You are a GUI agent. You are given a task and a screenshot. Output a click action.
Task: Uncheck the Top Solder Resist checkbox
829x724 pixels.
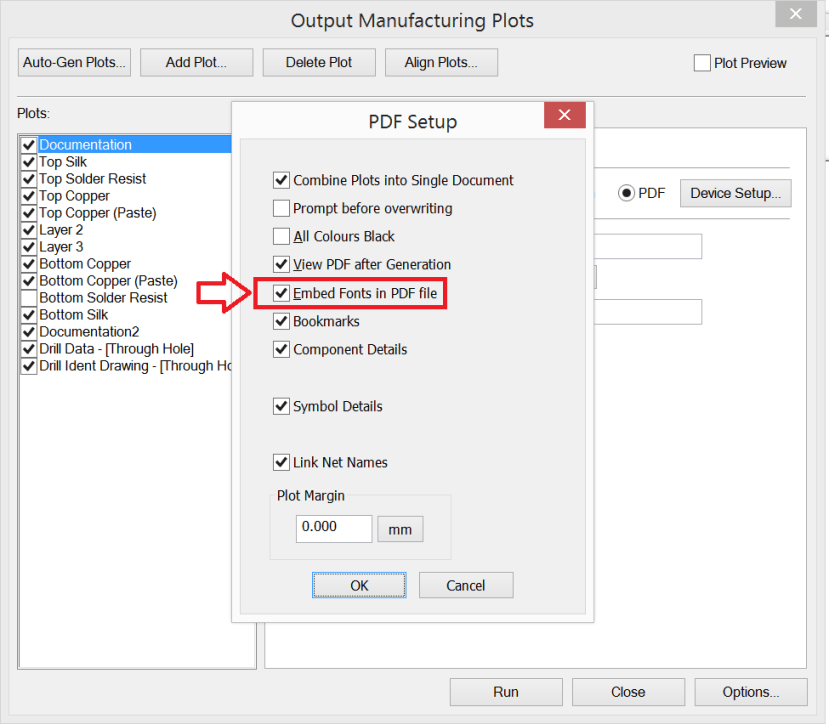29,179
